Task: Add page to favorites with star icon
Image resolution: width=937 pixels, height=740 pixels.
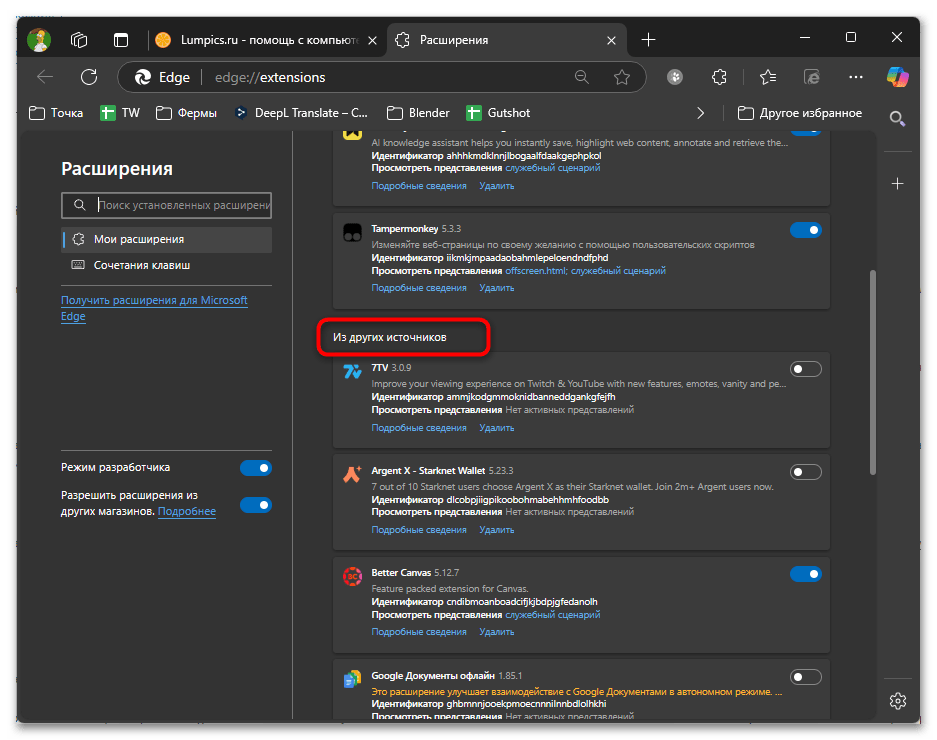Action: 621,77
